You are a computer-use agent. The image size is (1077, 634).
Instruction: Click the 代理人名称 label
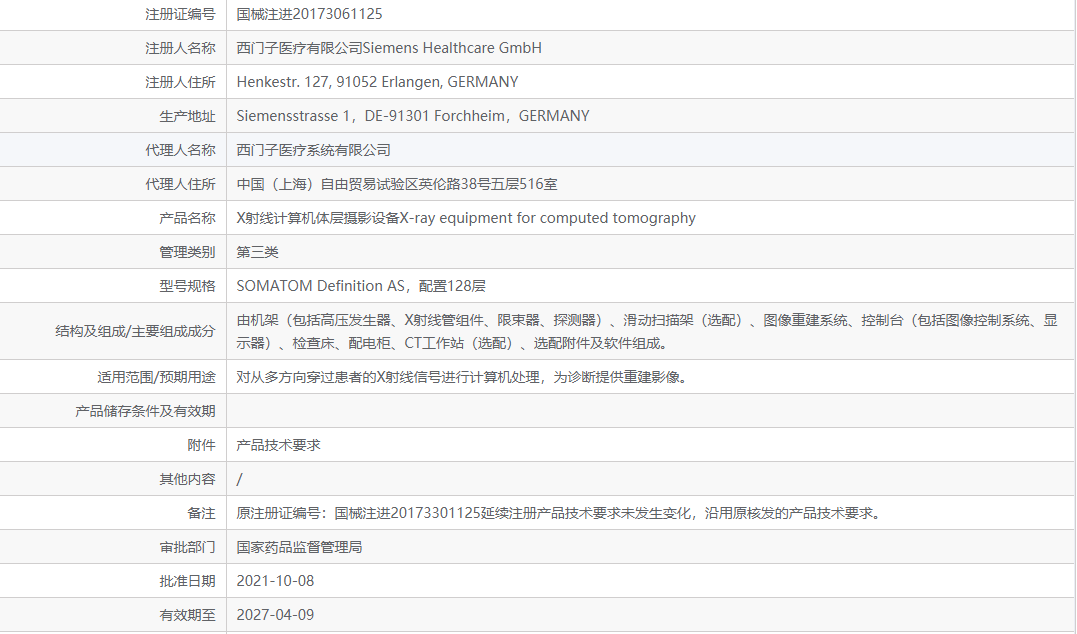click(180, 150)
